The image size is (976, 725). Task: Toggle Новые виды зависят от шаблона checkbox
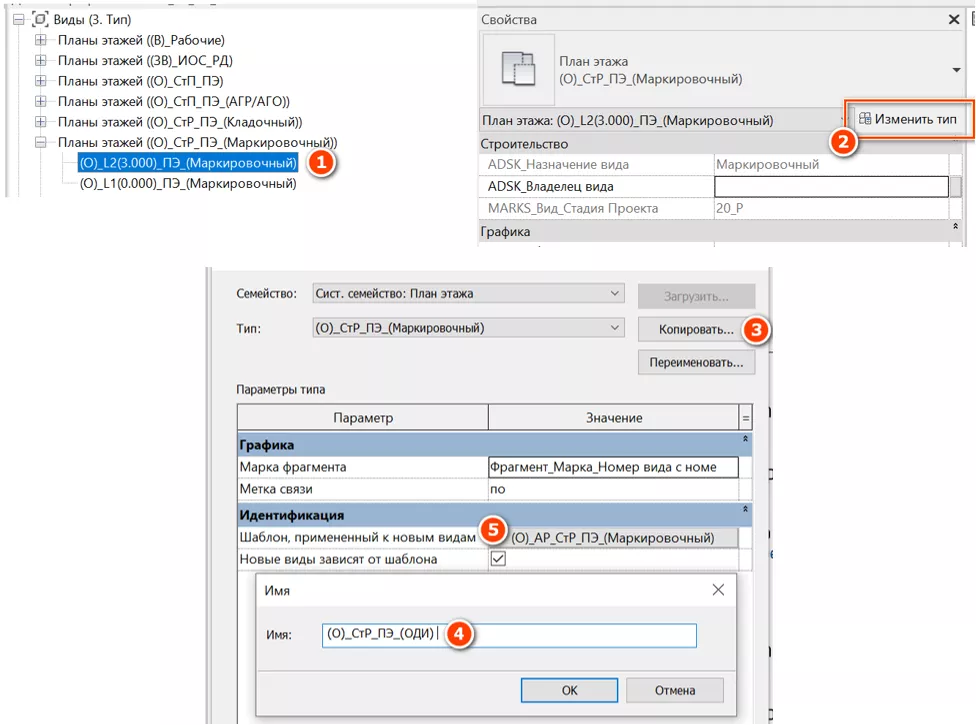498,559
